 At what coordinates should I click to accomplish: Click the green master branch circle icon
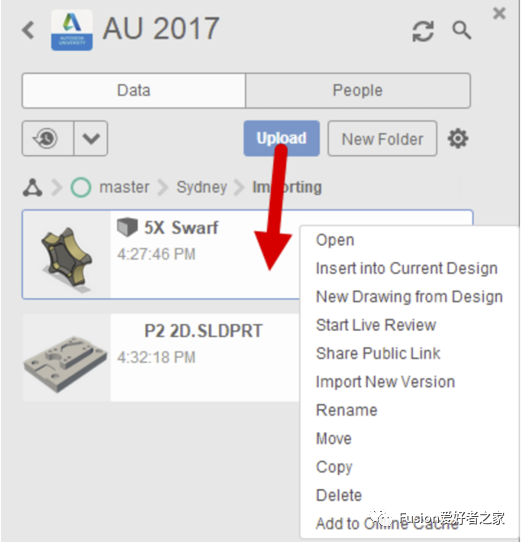pyautogui.click(x=81, y=187)
